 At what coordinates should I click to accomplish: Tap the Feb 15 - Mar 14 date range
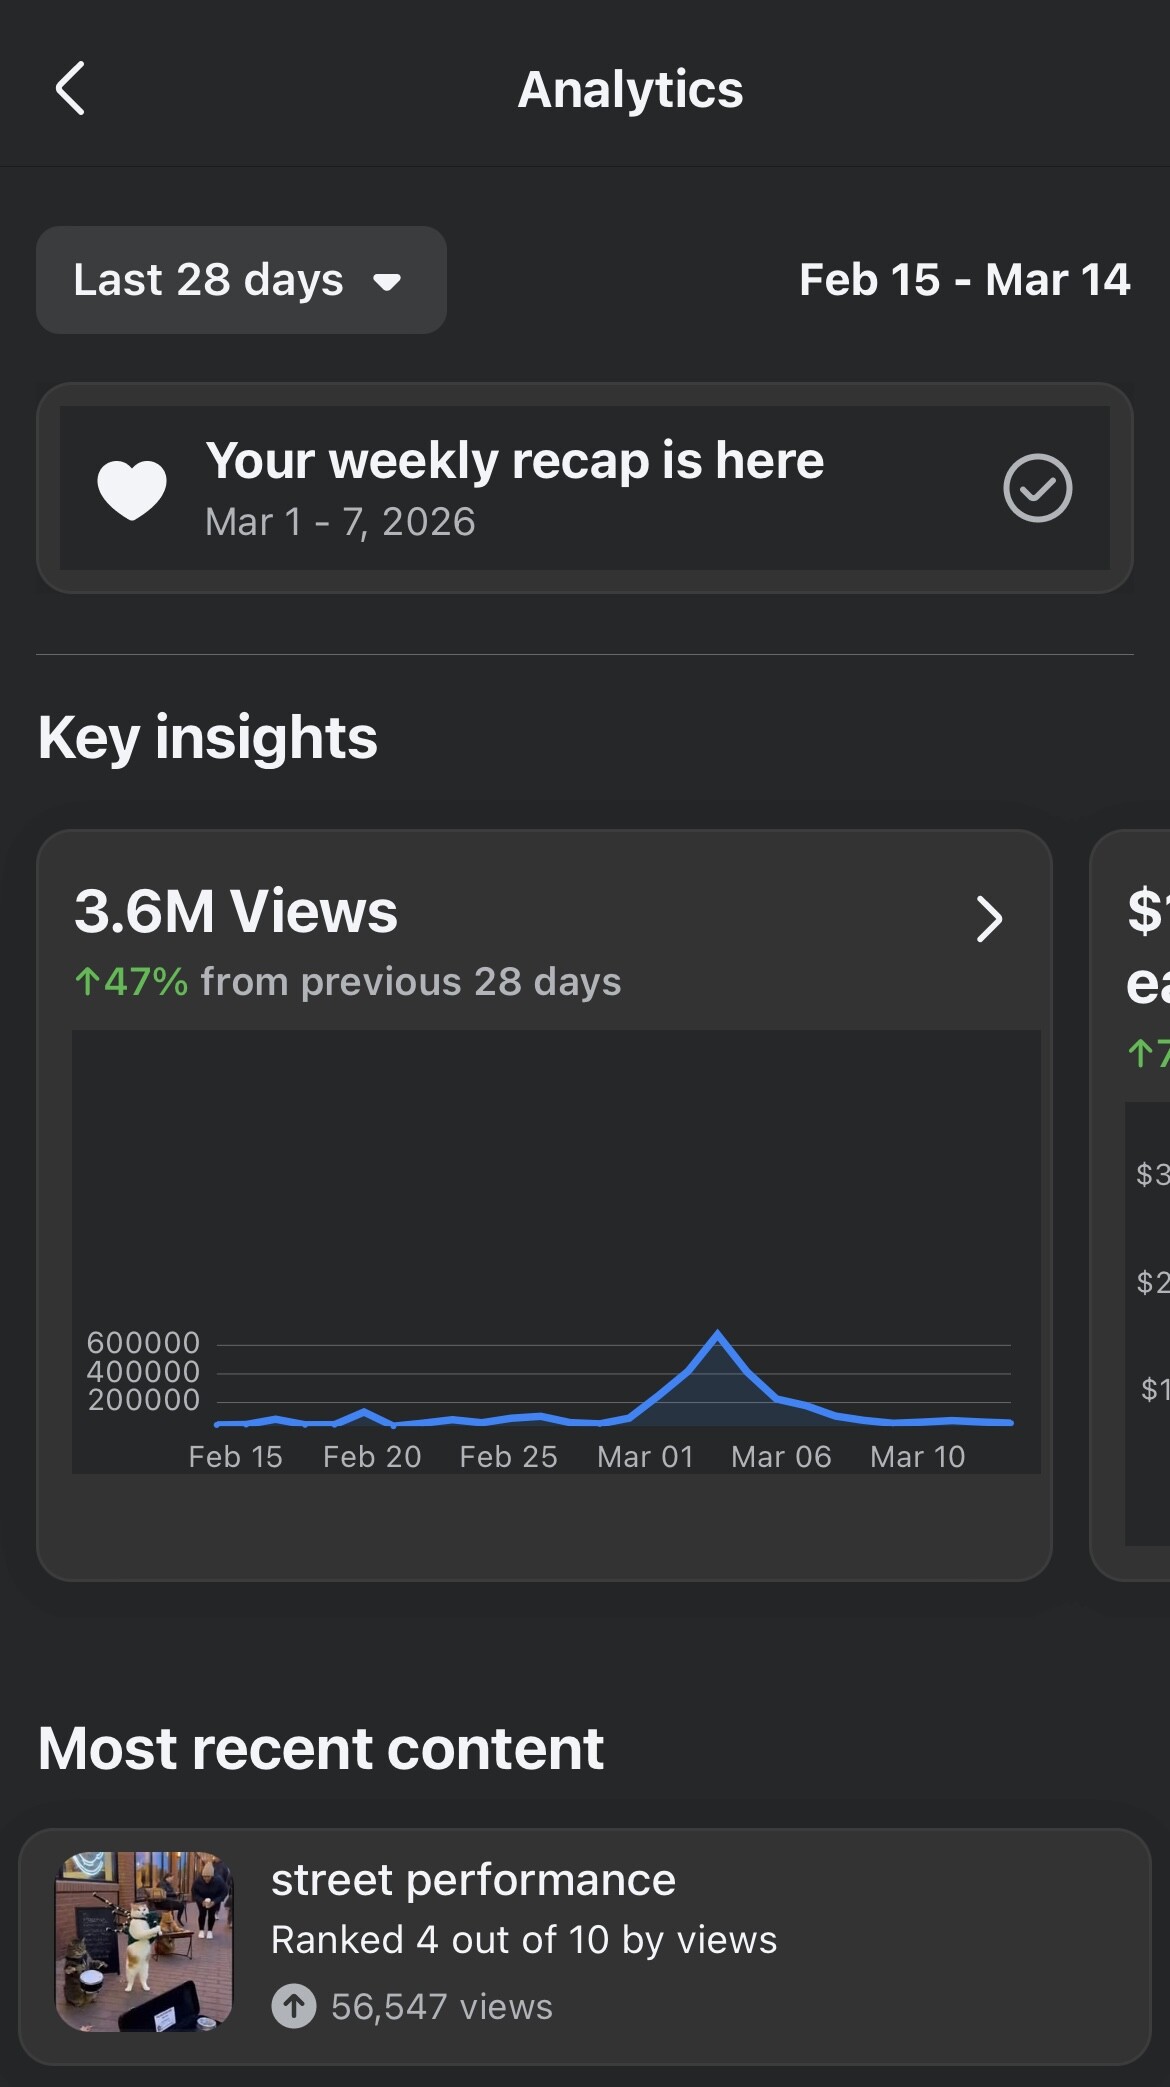click(x=964, y=280)
